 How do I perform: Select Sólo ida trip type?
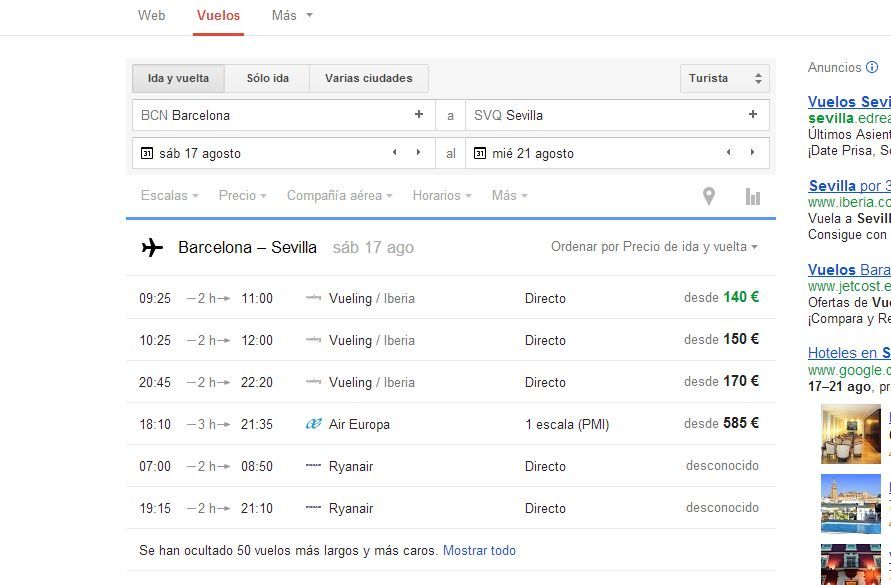tap(268, 78)
